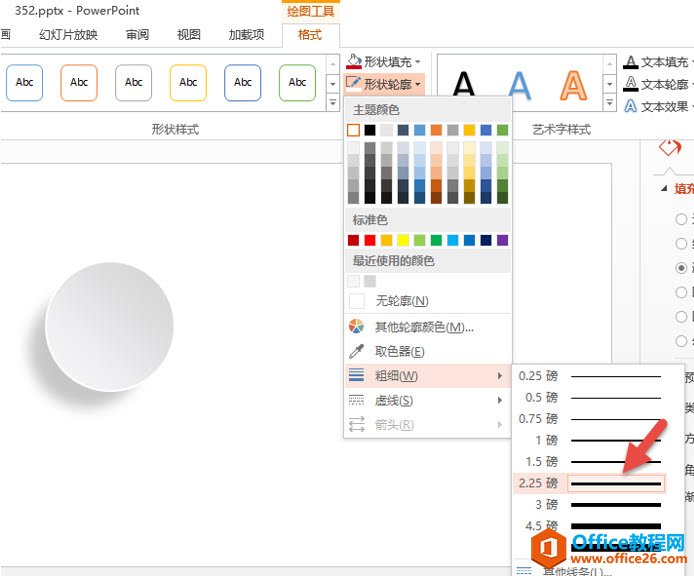Viewport: 694px width, 576px height.
Task: Select the first radio button under 填充
Action: tap(681, 219)
